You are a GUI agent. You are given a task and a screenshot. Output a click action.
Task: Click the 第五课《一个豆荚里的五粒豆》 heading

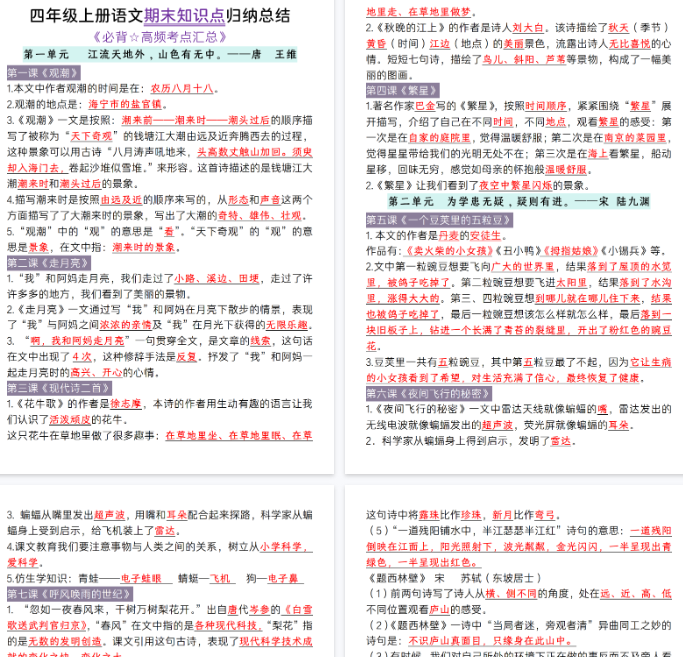439,220
